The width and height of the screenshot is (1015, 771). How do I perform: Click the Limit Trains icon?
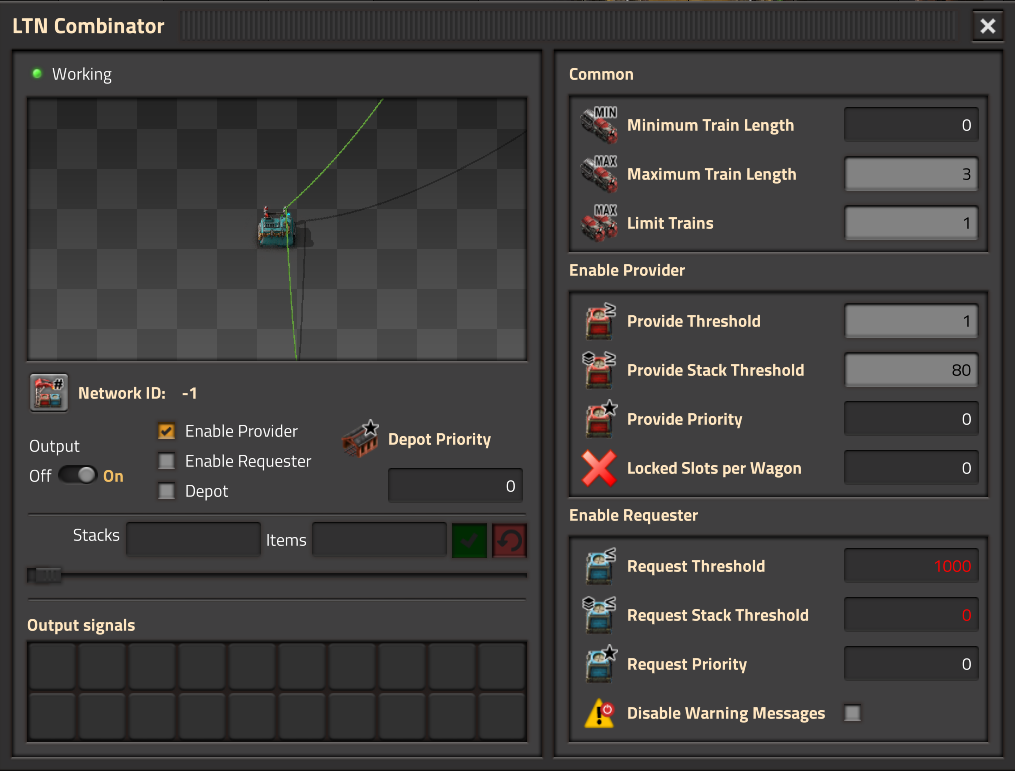[x=599, y=223]
